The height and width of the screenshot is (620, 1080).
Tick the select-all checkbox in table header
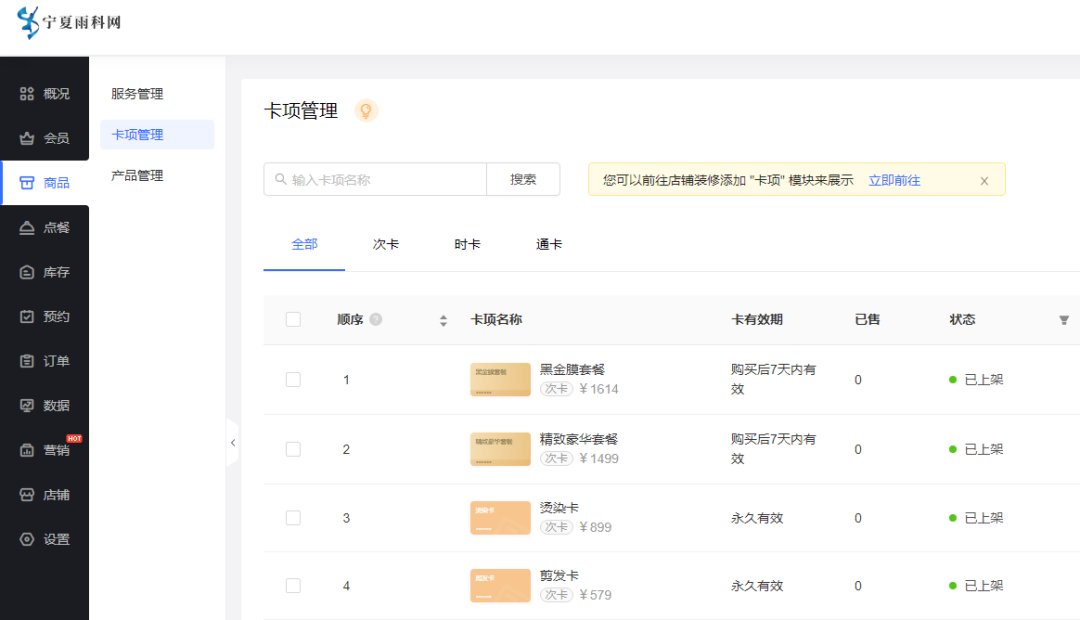pos(293,319)
